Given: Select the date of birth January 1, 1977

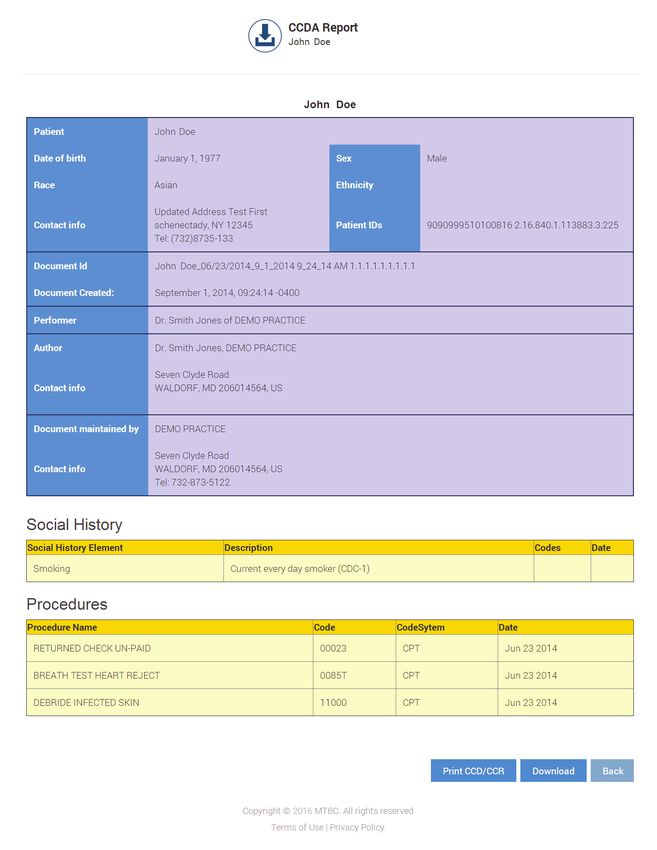Looking at the screenshot, I should (187, 158).
